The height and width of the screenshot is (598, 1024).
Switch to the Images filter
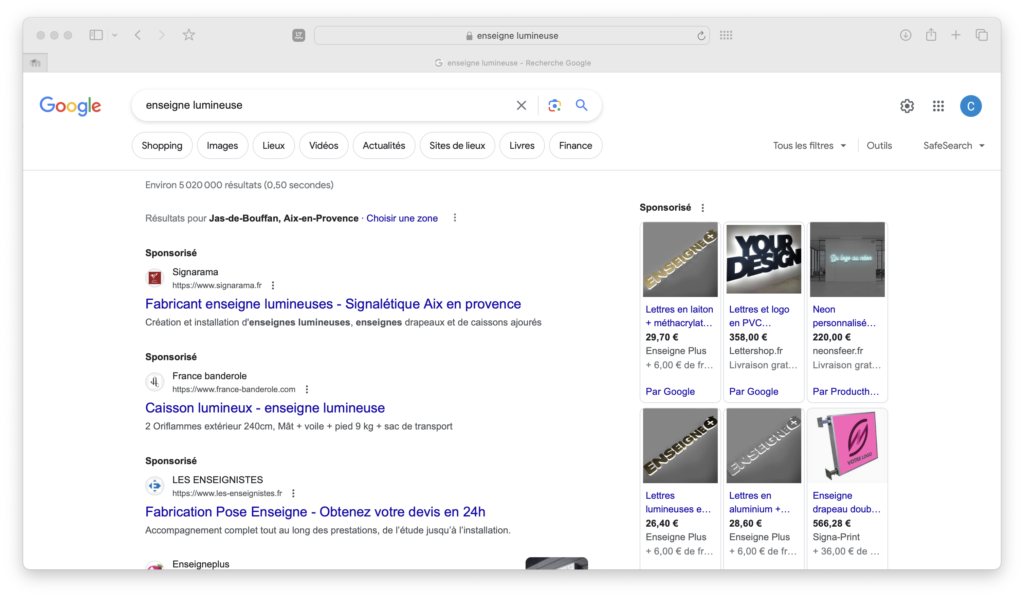click(x=222, y=146)
